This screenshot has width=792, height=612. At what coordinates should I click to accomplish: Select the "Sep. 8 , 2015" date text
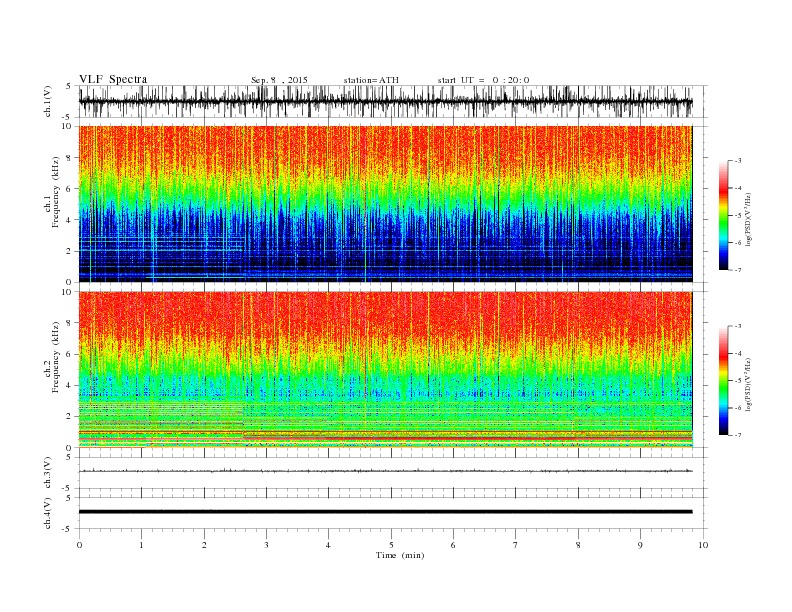point(279,80)
